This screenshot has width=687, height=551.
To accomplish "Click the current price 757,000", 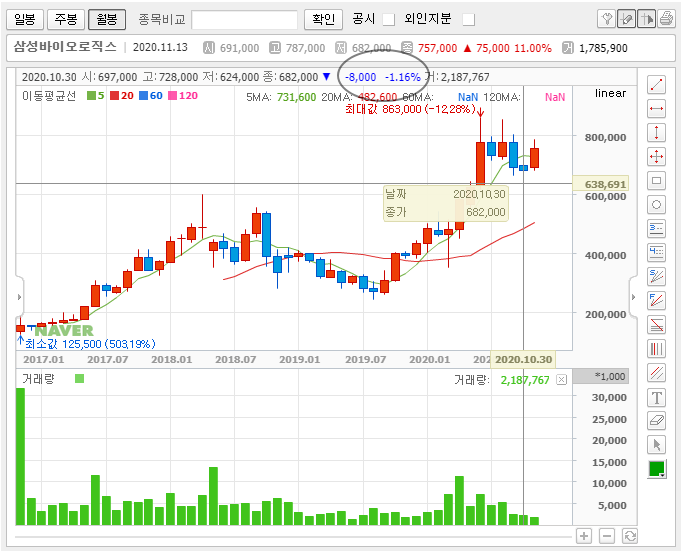I will coord(437,48).
